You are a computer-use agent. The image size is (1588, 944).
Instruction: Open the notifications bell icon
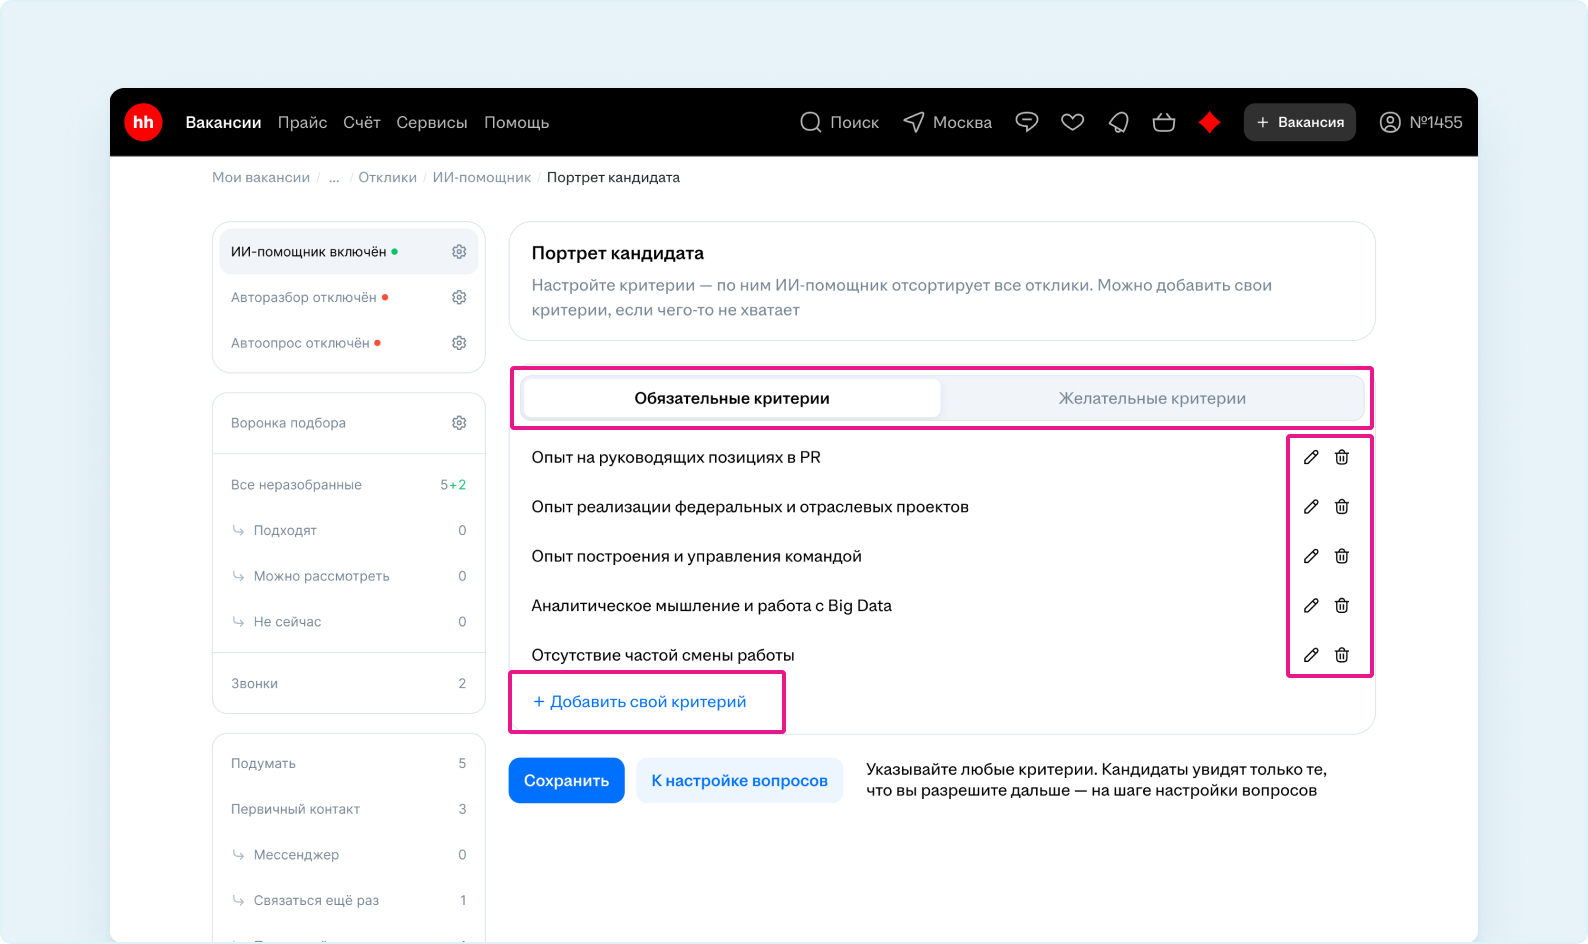click(1118, 122)
